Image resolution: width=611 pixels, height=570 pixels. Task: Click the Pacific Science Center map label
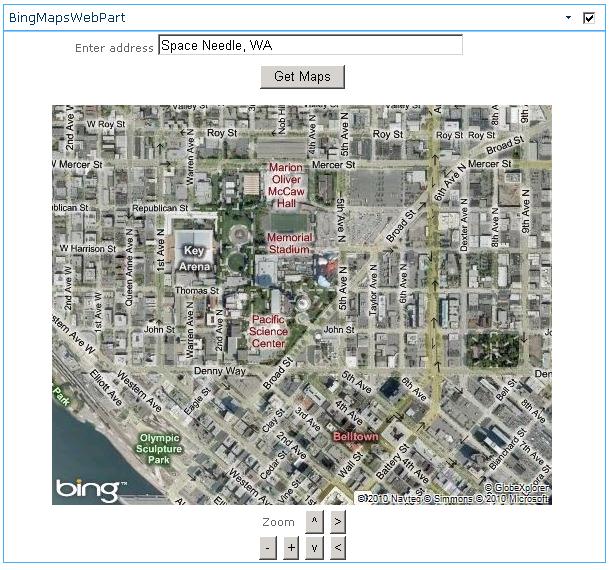[268, 331]
